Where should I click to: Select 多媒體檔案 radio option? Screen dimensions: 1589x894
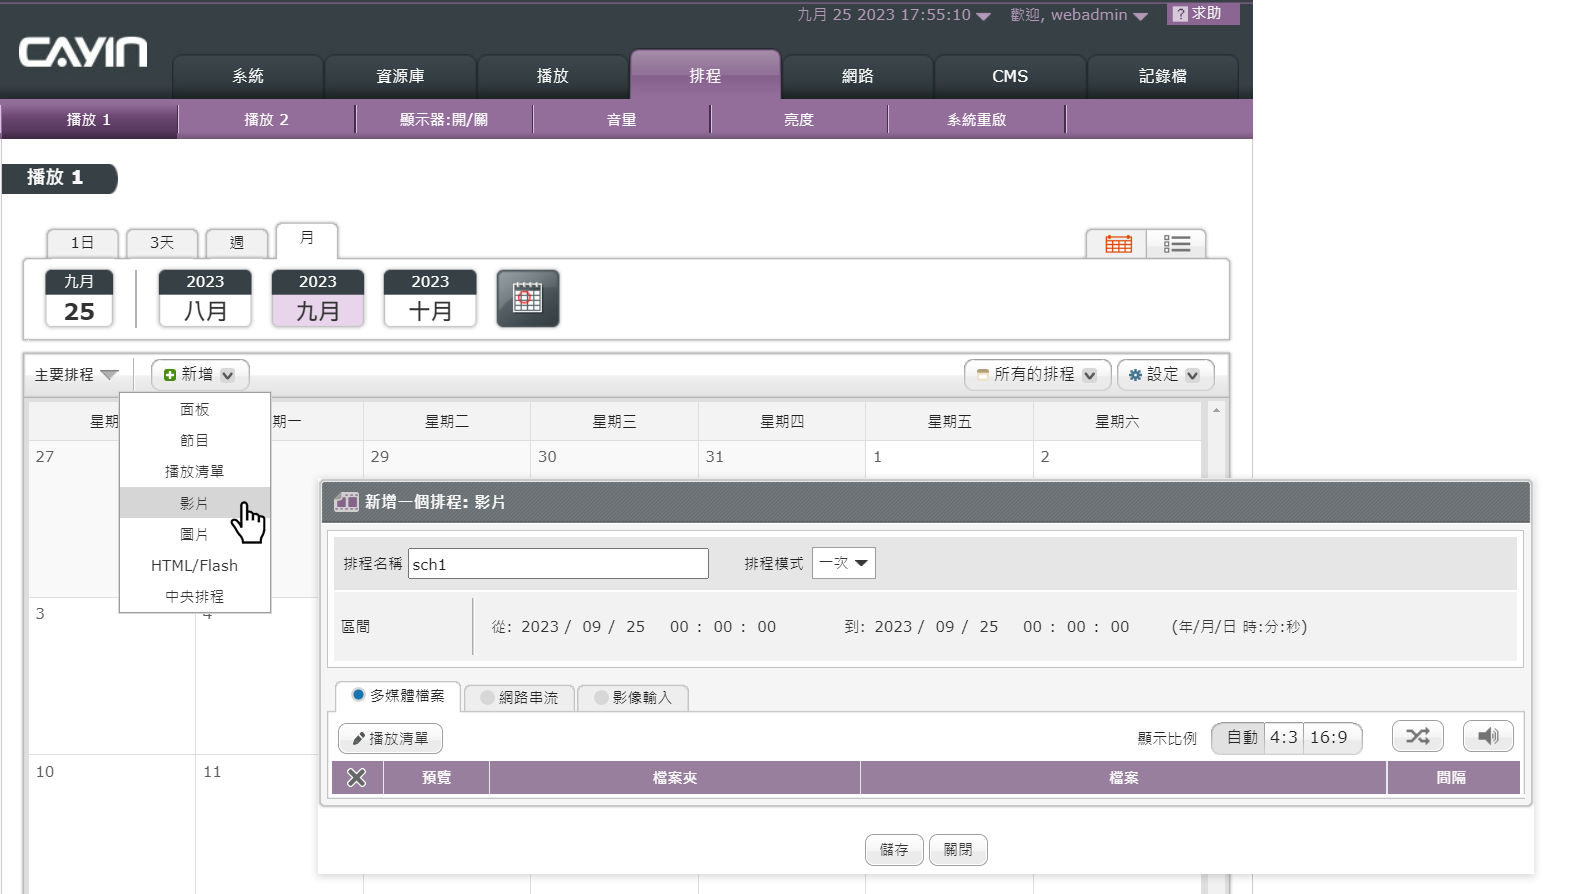358,695
